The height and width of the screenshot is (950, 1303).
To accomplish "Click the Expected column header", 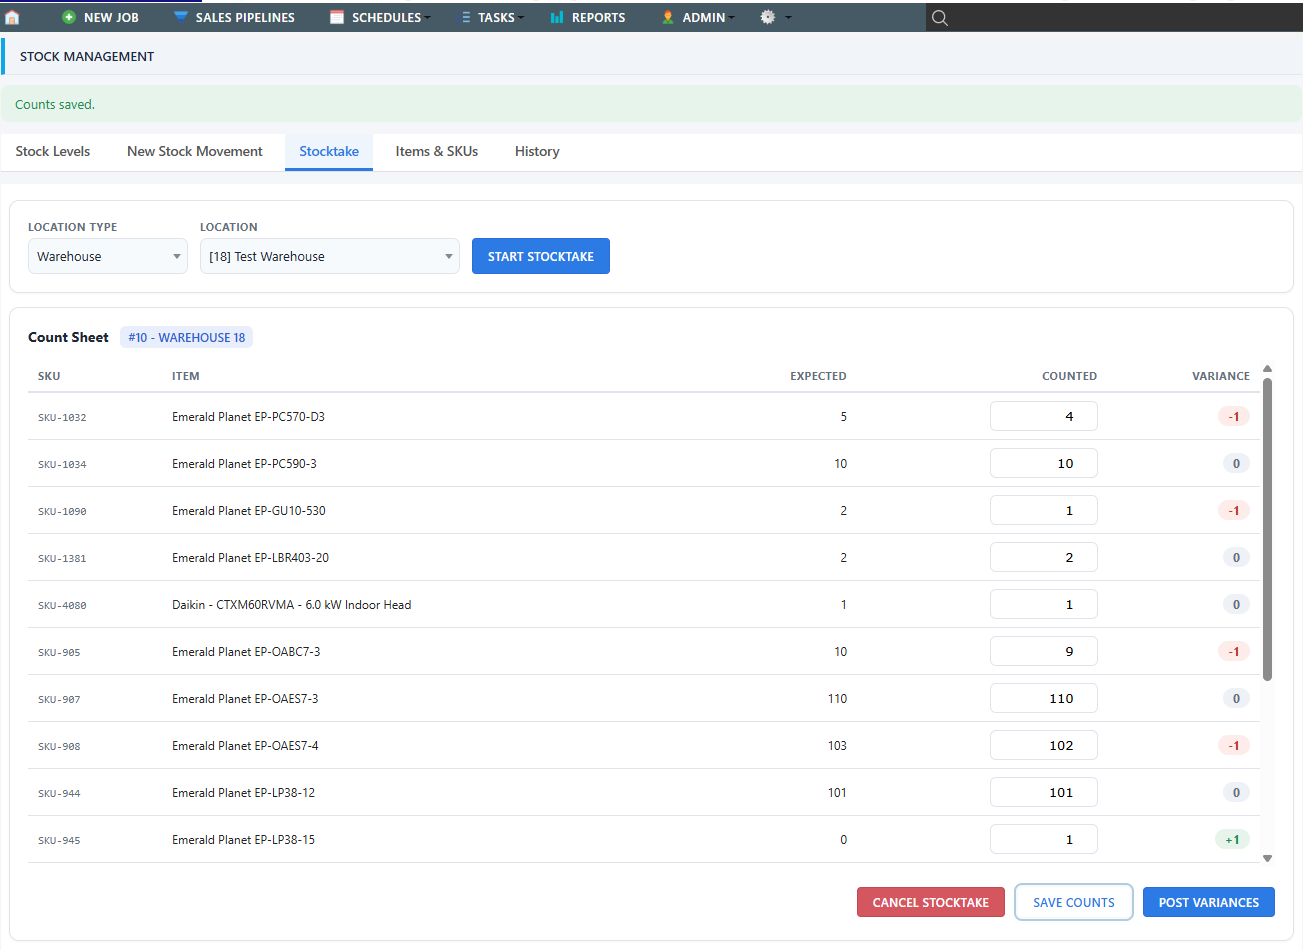I will 818,376.
